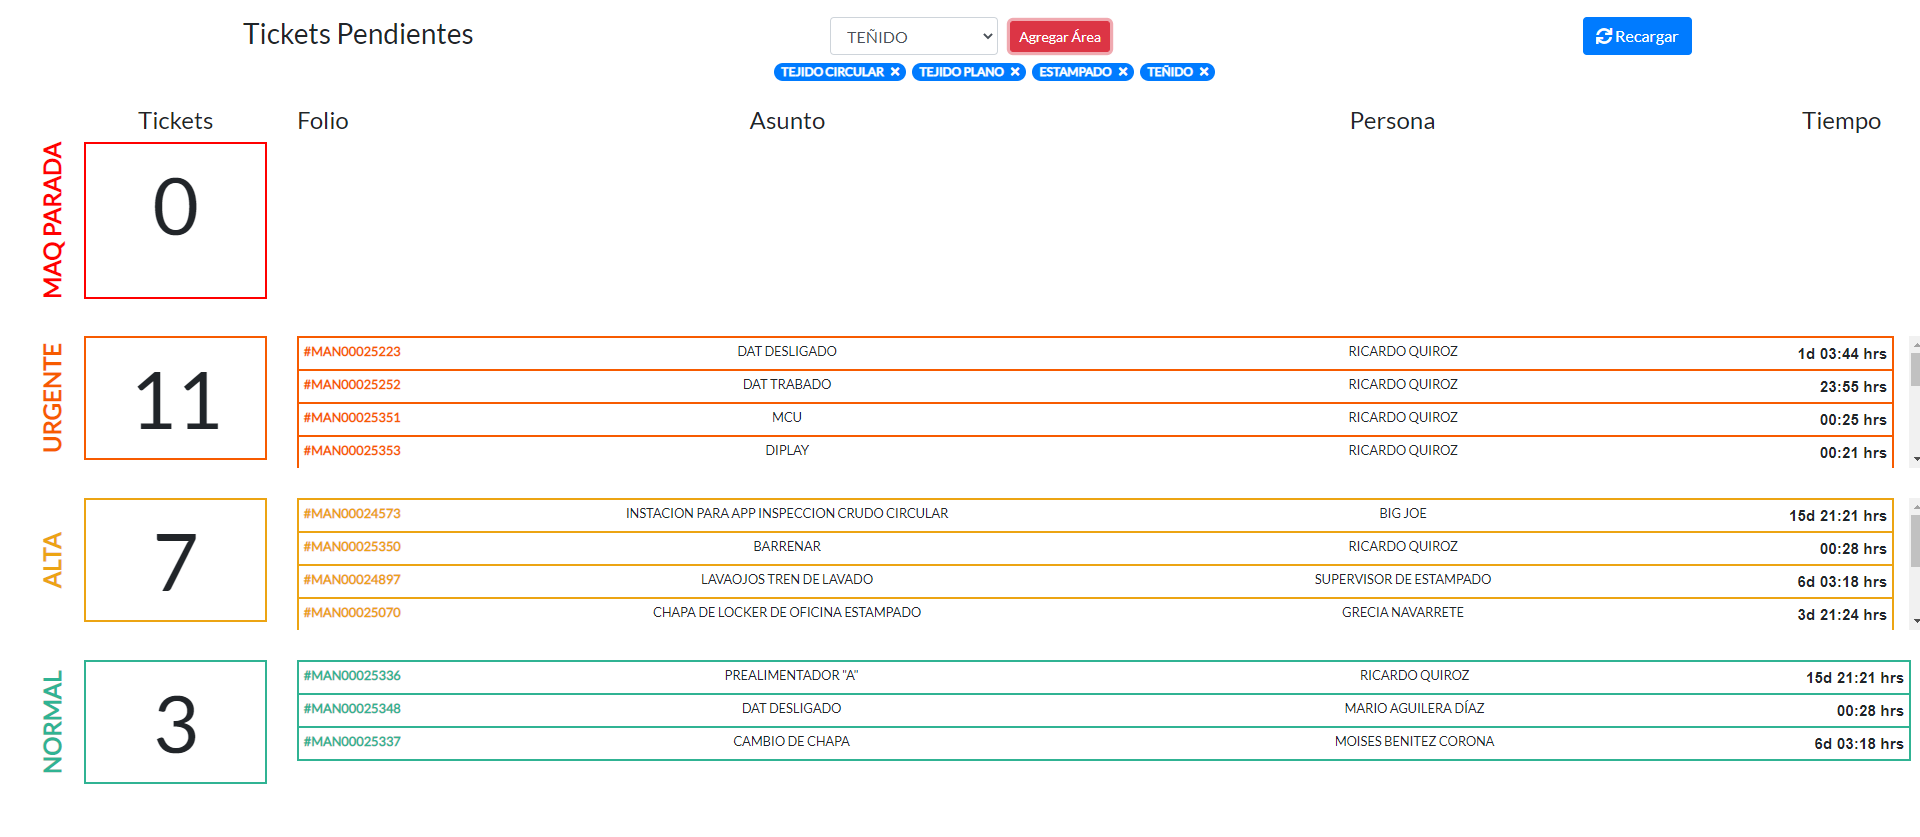This screenshot has height=837, width=1920.
Task: Open the area selection dropdown
Action: tap(913, 37)
